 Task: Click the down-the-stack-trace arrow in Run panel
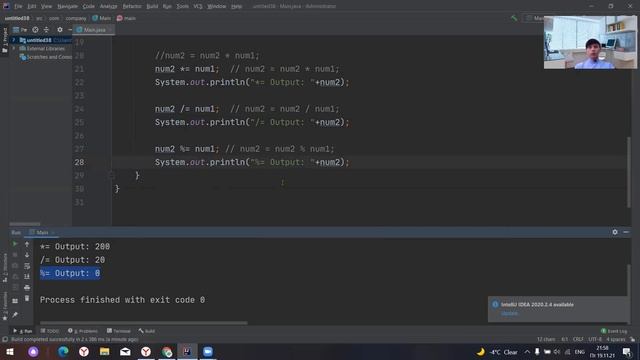(x=27, y=255)
